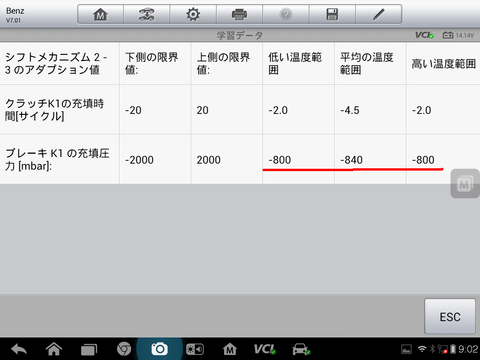480x360 pixels.
Task: Tap the Wi-Fi status icon
Action: click(x=422, y=349)
